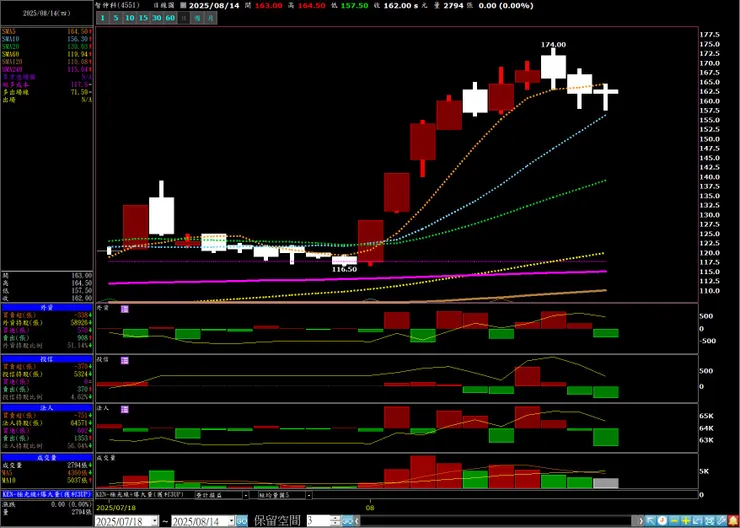740x528 pixels.
Task: Click the MA5 row in the 成交量 panel
Action: tap(47, 473)
